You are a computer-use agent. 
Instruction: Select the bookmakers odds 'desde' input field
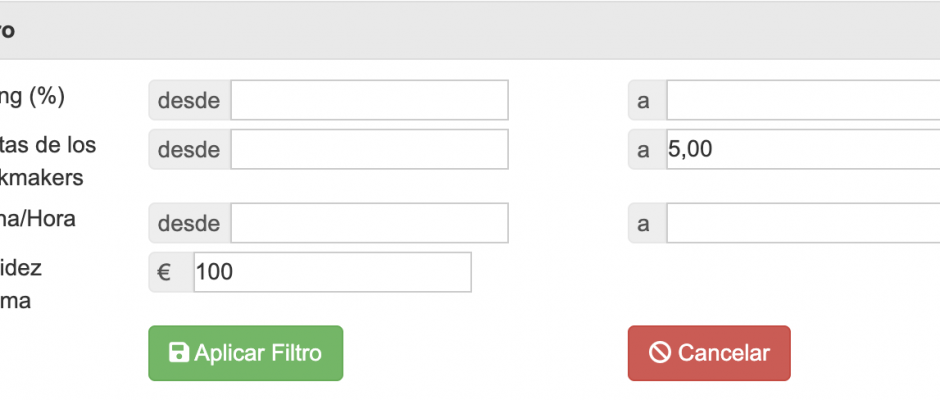pos(369,150)
